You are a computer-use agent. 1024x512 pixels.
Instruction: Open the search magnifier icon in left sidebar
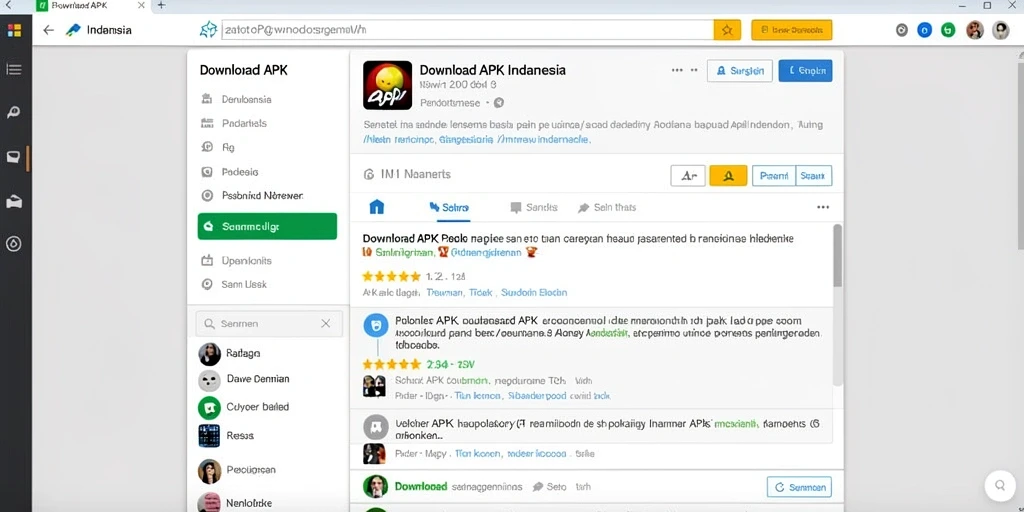14,112
